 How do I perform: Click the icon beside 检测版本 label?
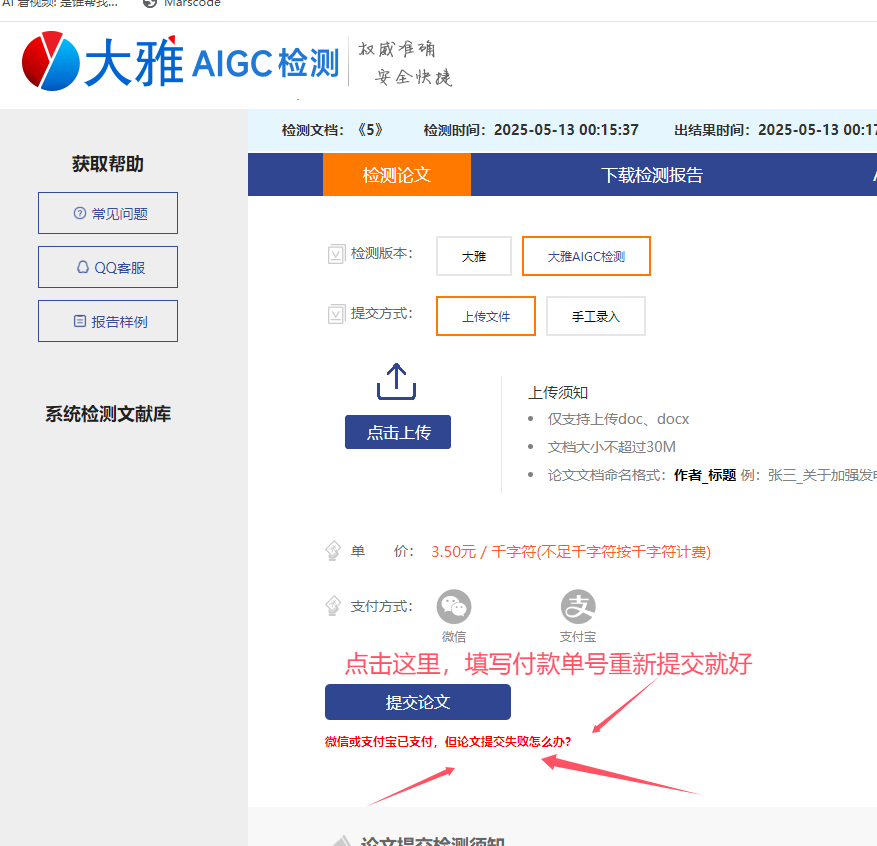tap(336, 254)
